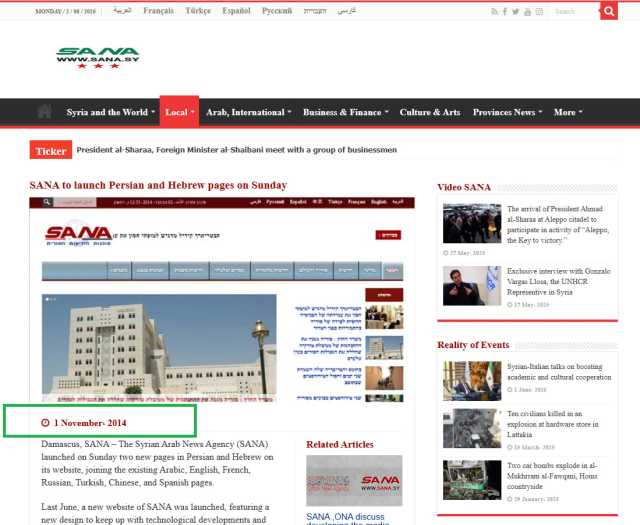Click the Instagram icon in top bar
Viewport: 640px width, 525px height.
click(x=539, y=12)
